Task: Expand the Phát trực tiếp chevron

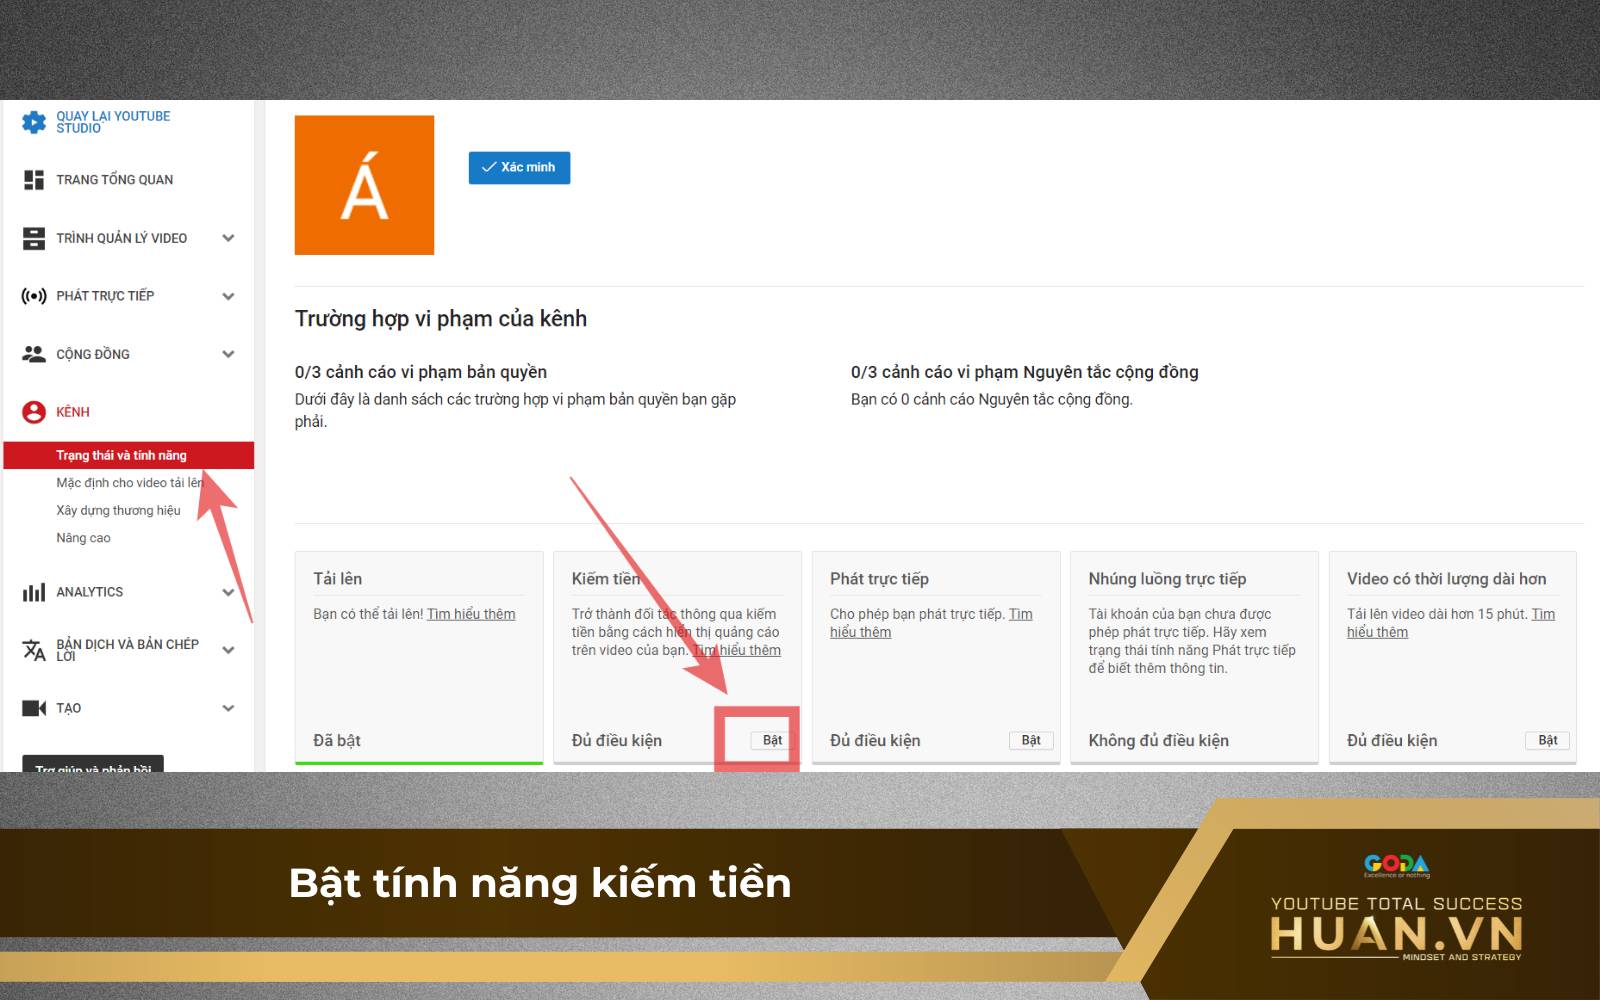Action: [228, 296]
